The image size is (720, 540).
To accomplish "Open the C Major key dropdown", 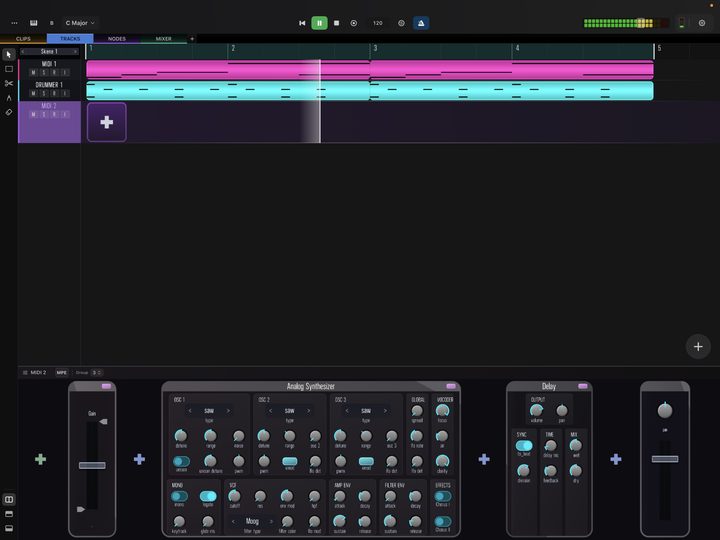I will 80,23.
